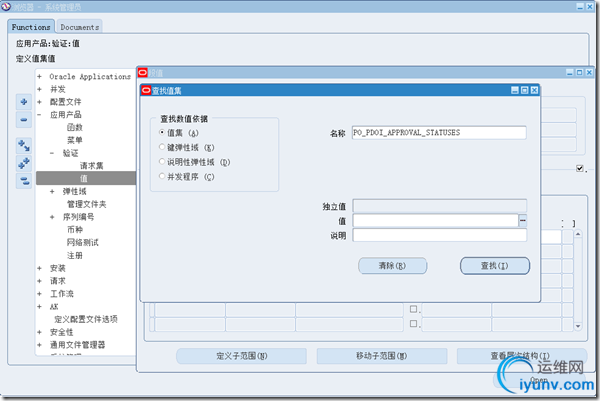The width and height of the screenshot is (600, 401).
Task: Toggle the lower empty row checkbox in grid
Action: click(413, 324)
